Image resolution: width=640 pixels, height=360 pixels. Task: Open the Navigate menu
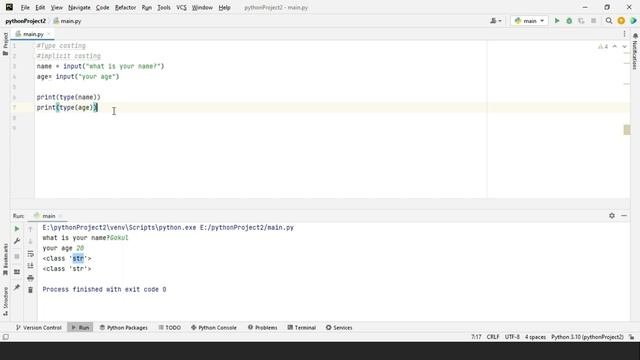79,7
